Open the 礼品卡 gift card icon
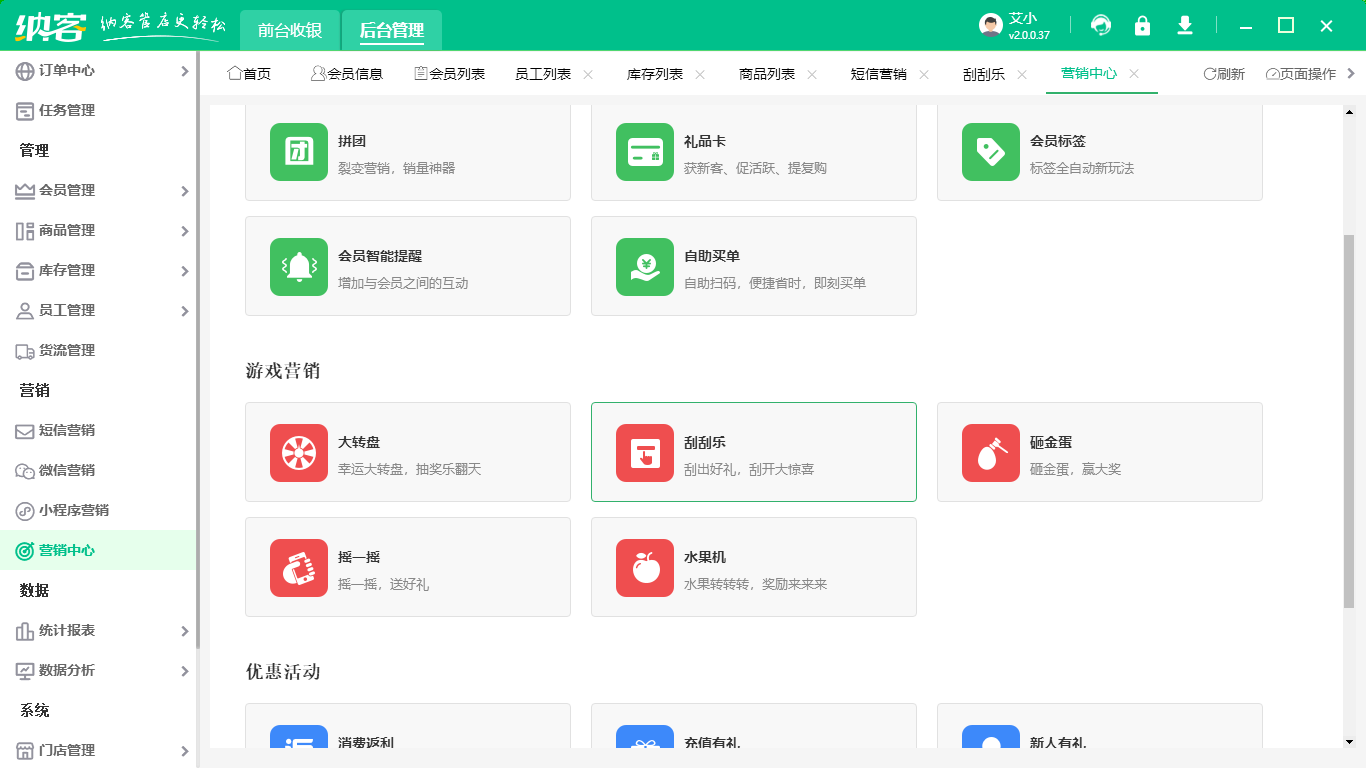 pos(644,151)
